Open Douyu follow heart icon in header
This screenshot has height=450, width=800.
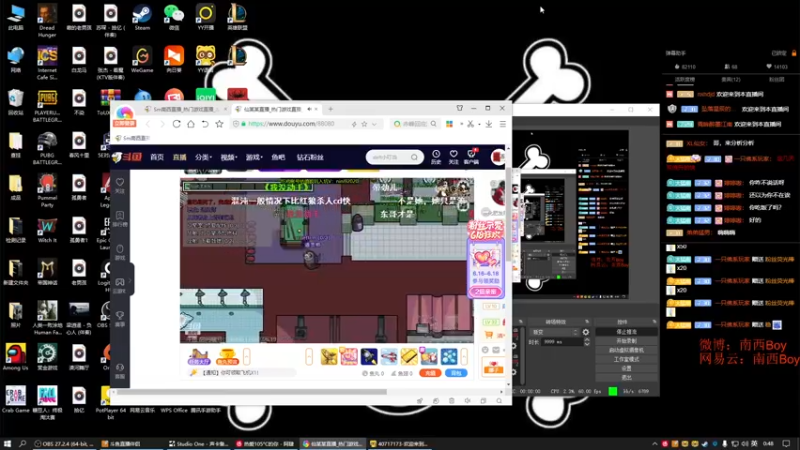[x=453, y=157]
